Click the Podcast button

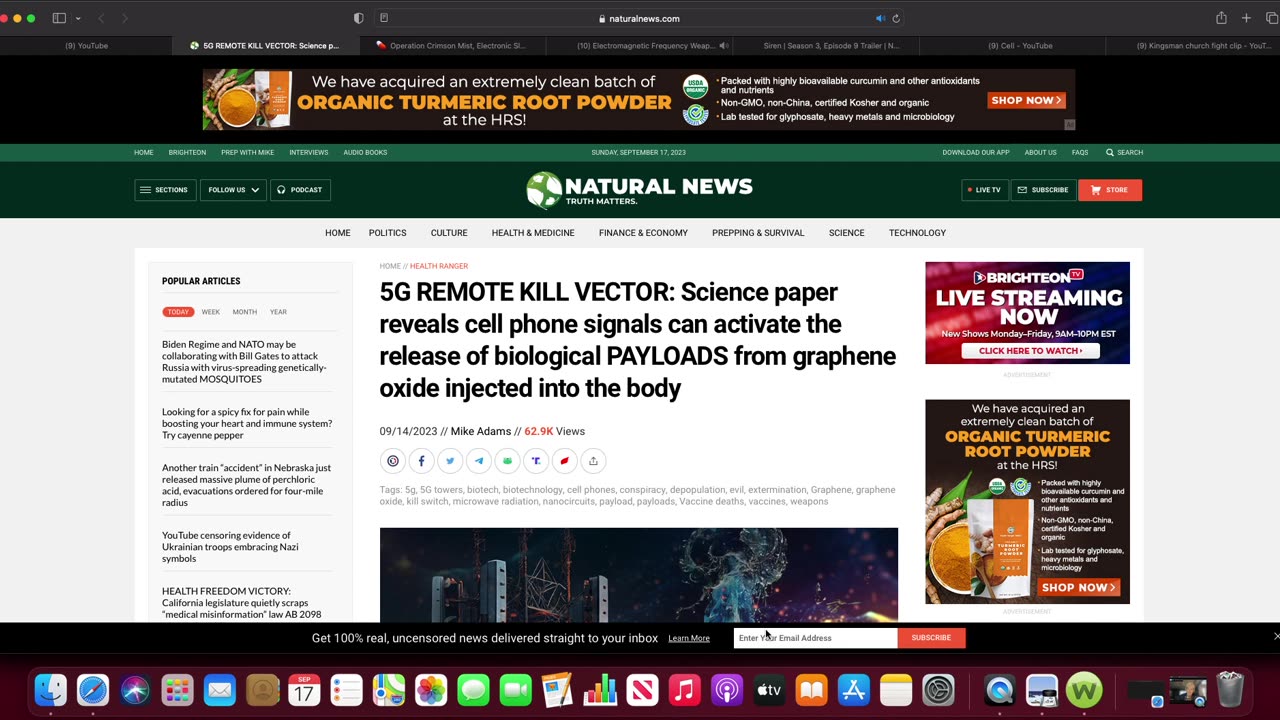pyautogui.click(x=300, y=190)
